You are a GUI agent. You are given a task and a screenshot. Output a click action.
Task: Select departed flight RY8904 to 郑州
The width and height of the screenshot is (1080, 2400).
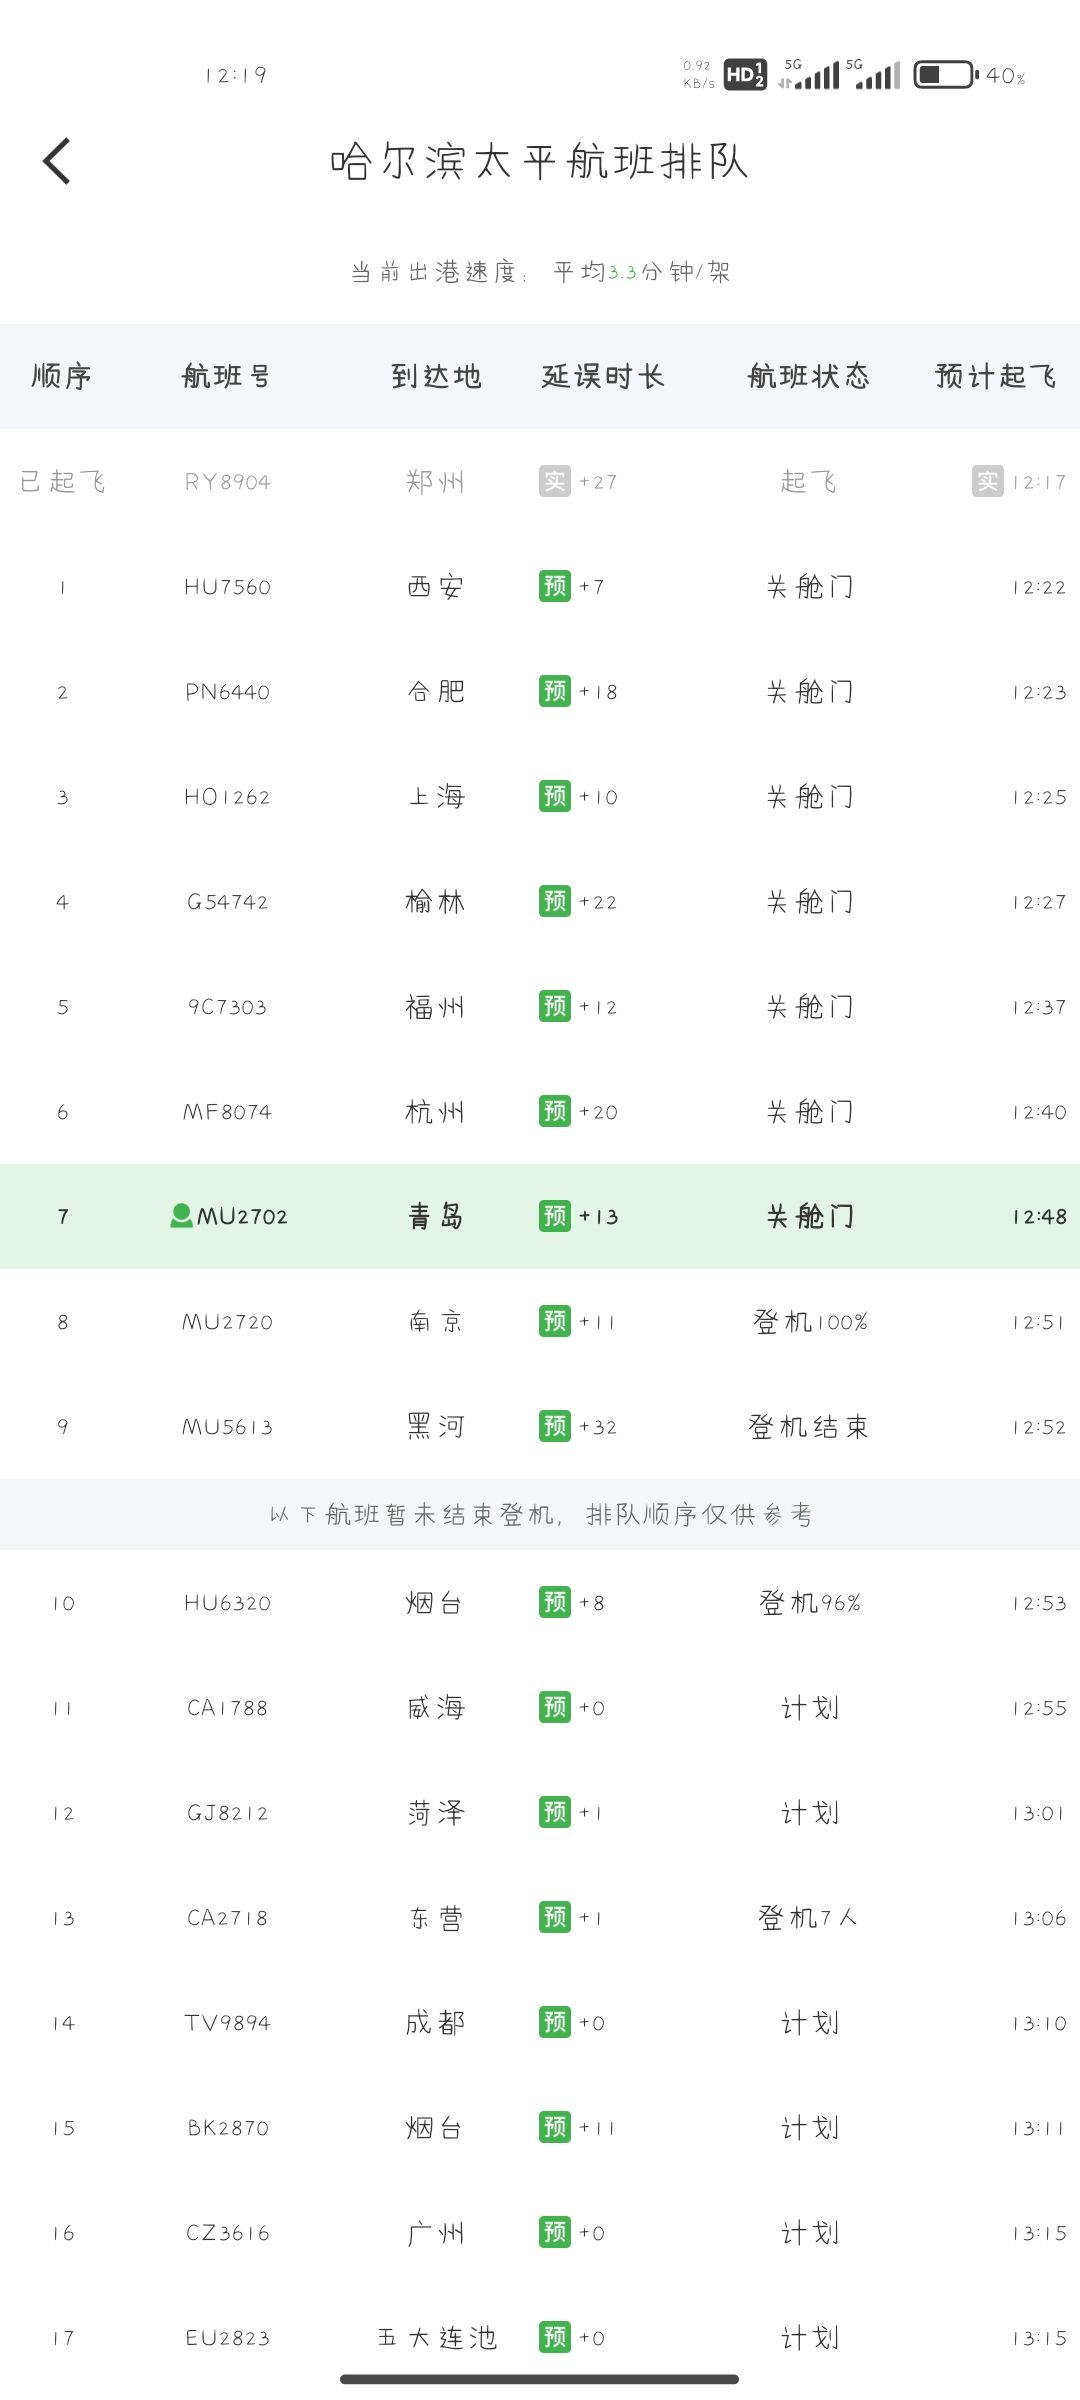tap(540, 482)
